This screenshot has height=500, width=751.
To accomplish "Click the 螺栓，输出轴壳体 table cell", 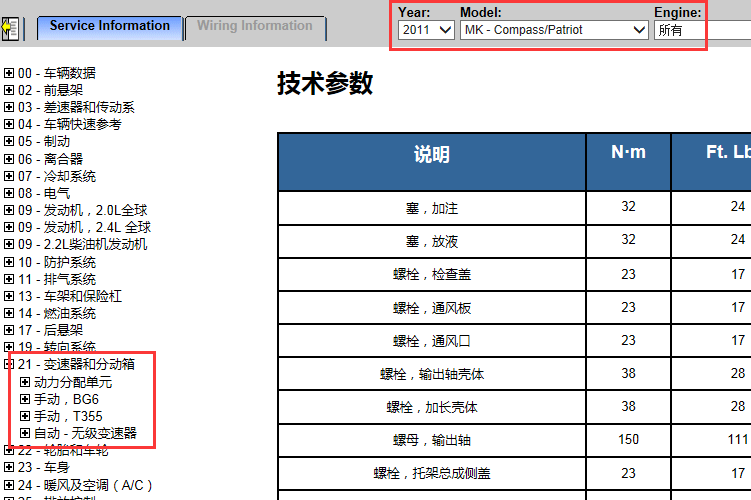I will 432,374.
